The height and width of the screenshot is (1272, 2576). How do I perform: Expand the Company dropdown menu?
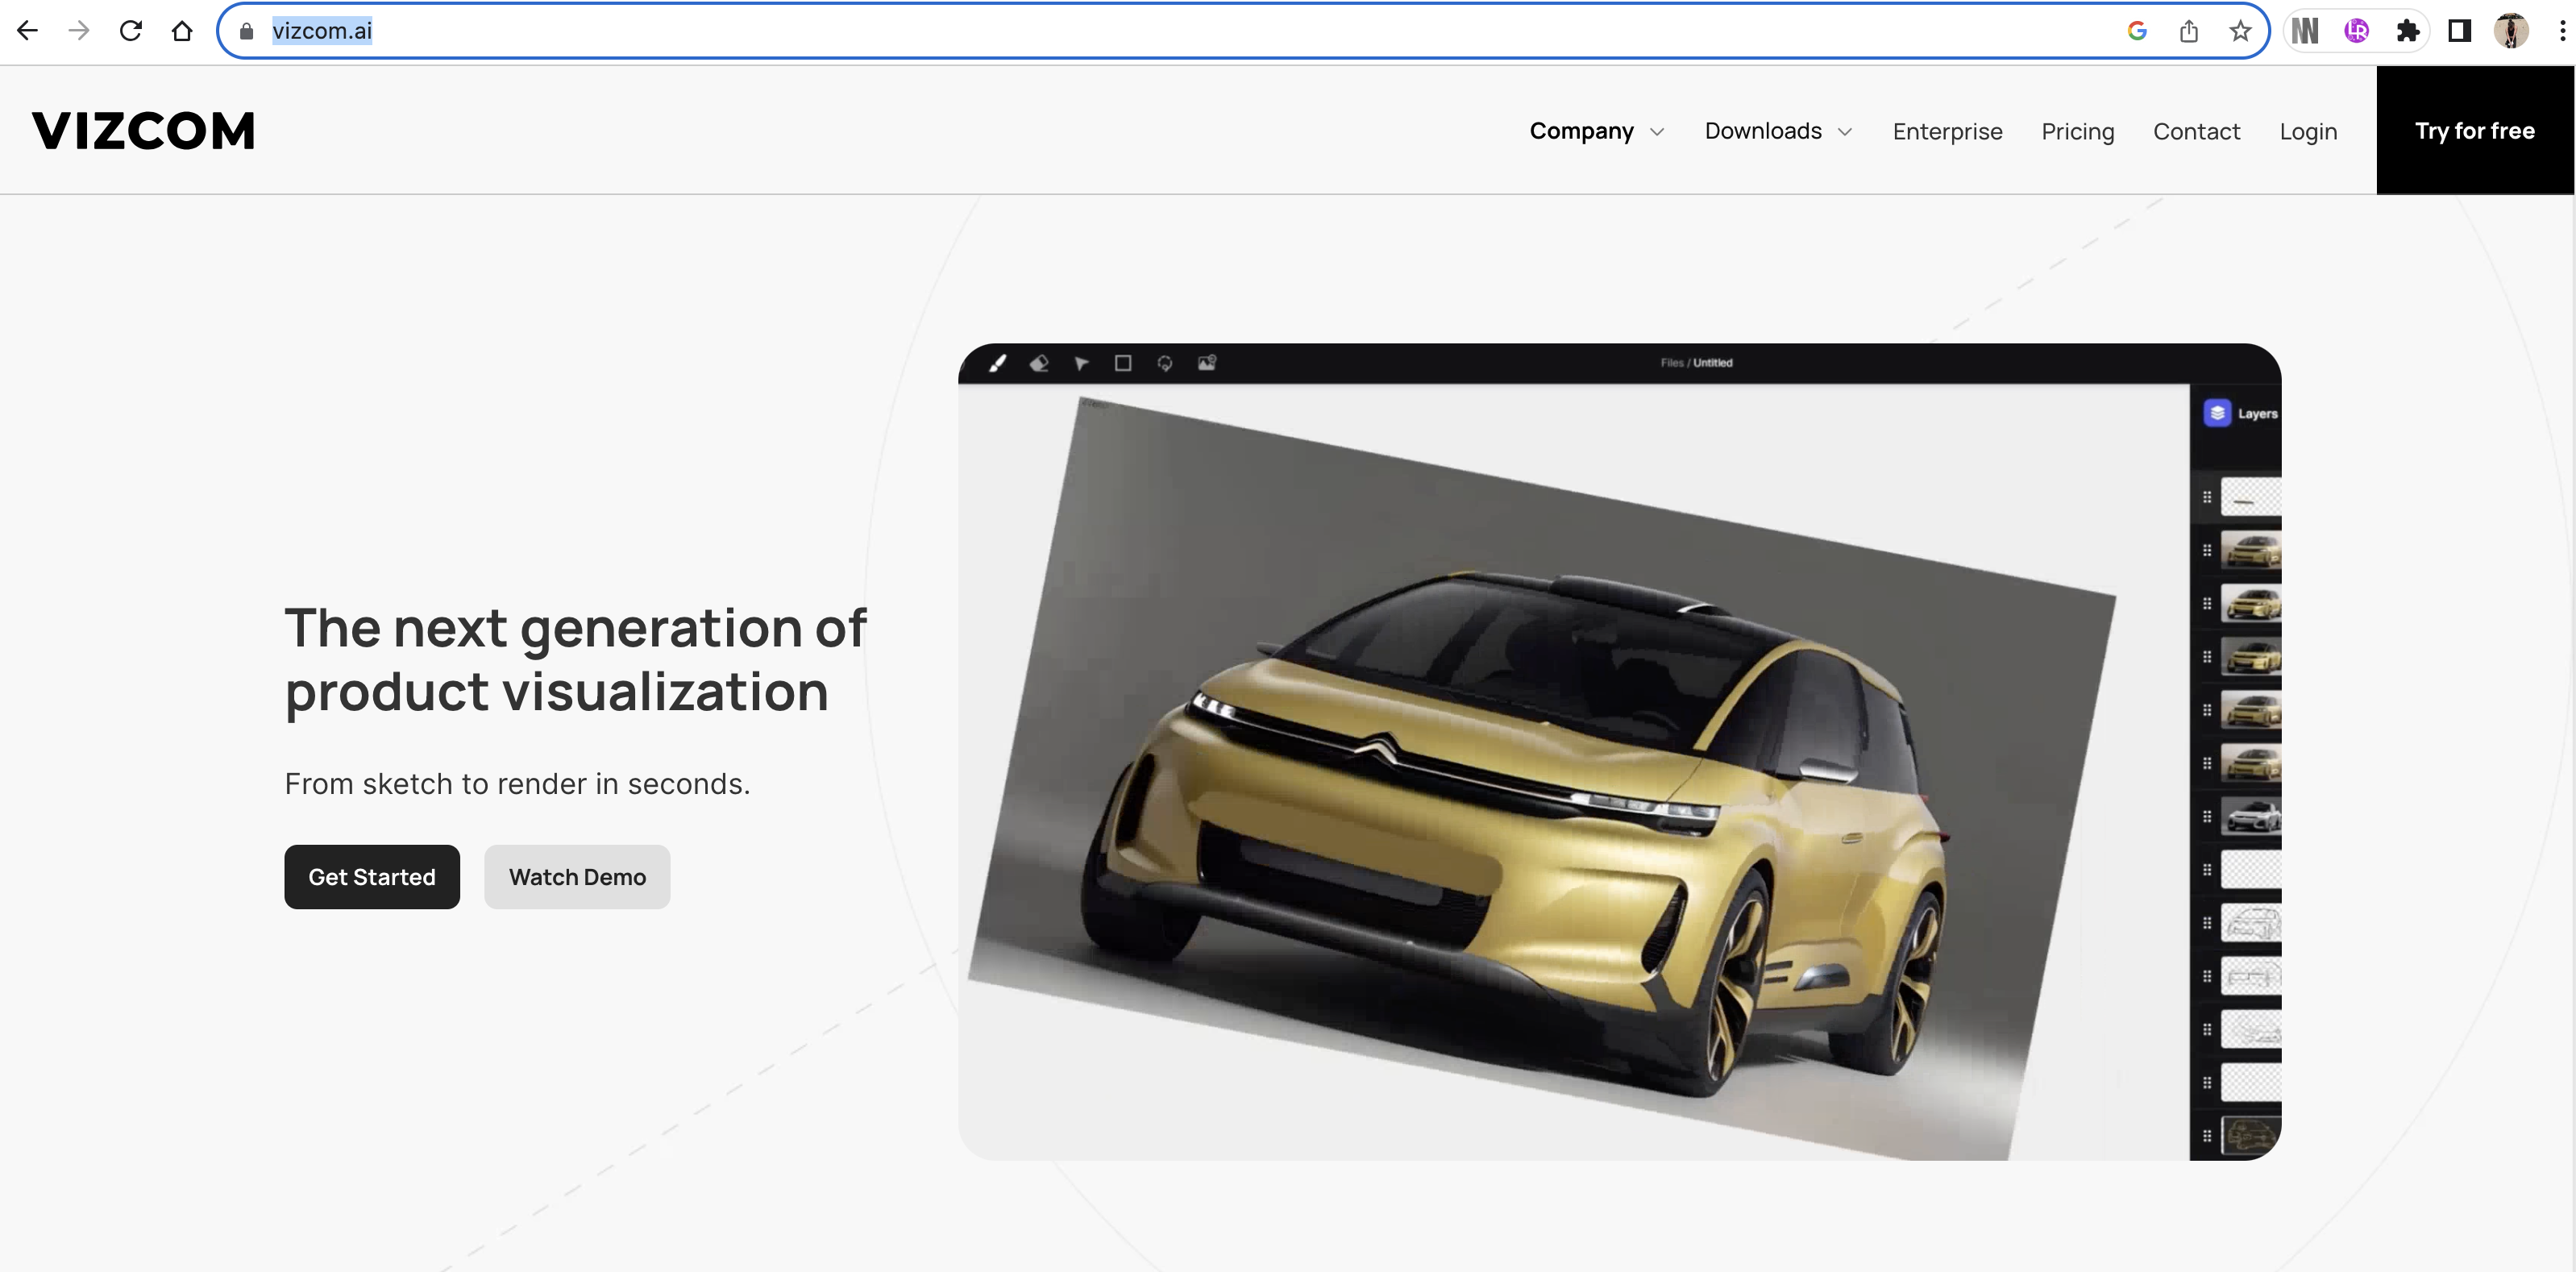[x=1596, y=131]
